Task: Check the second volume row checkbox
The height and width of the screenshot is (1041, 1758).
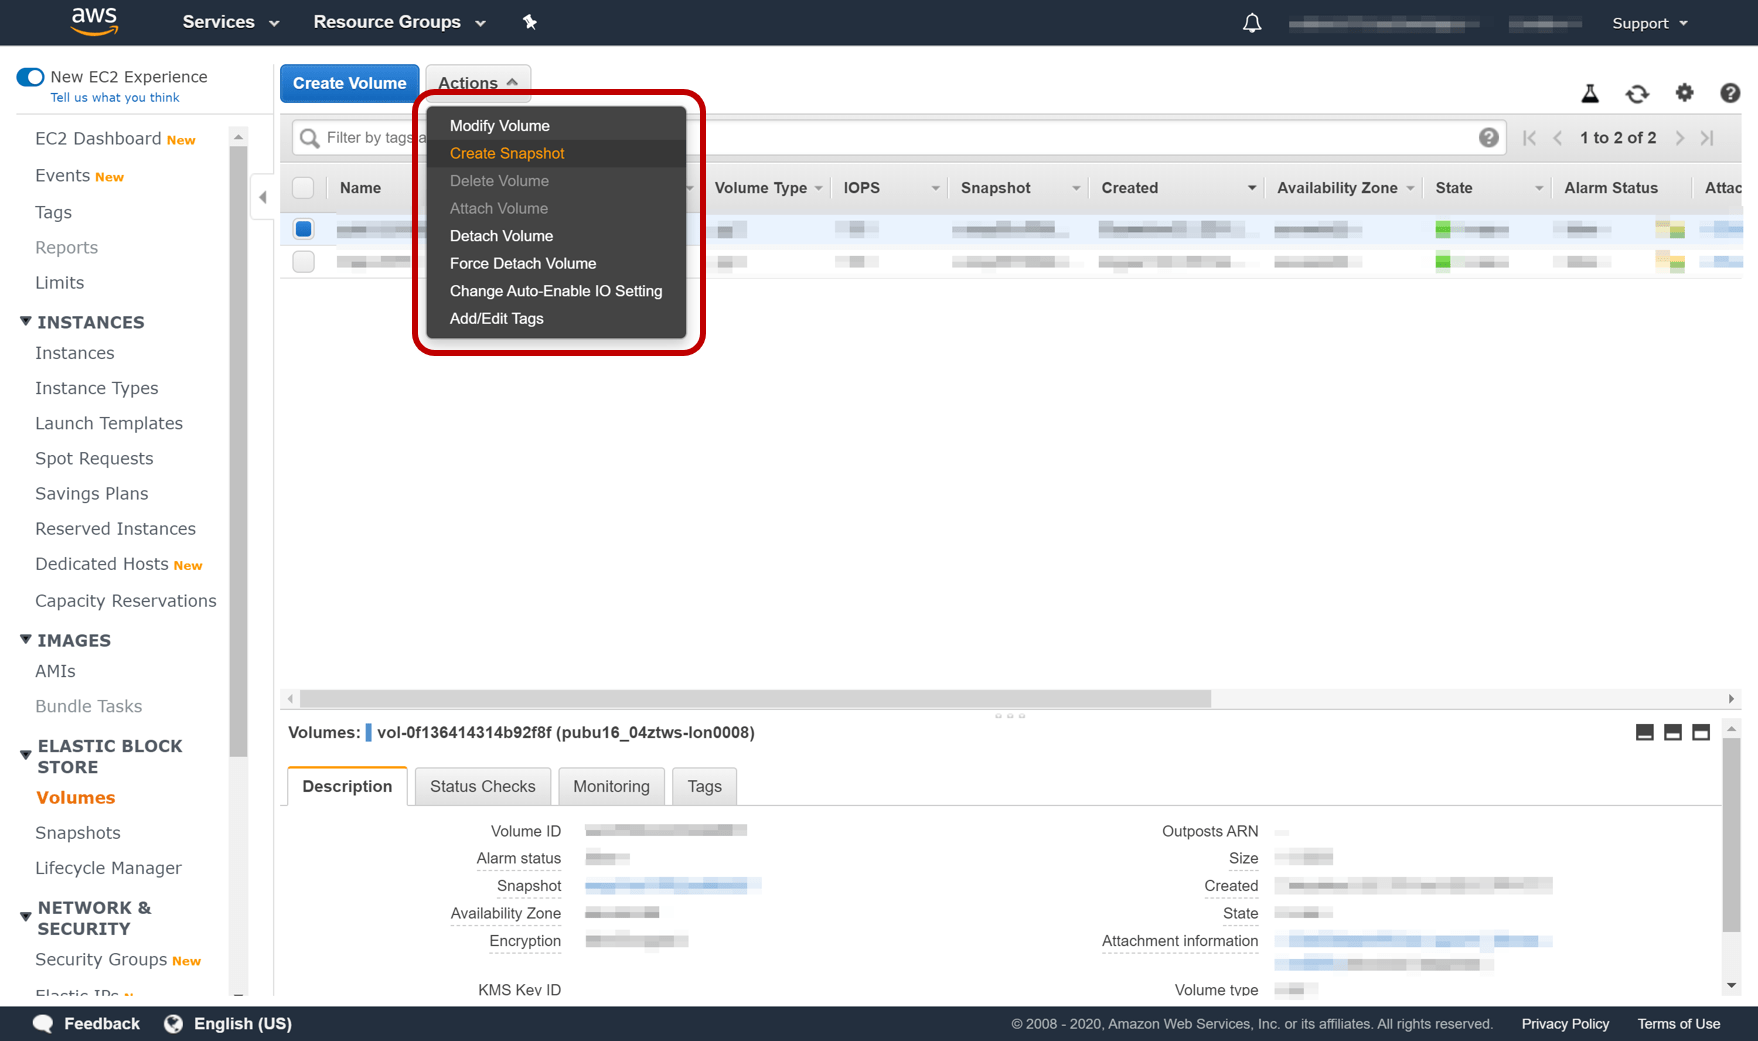Action: tap(303, 261)
